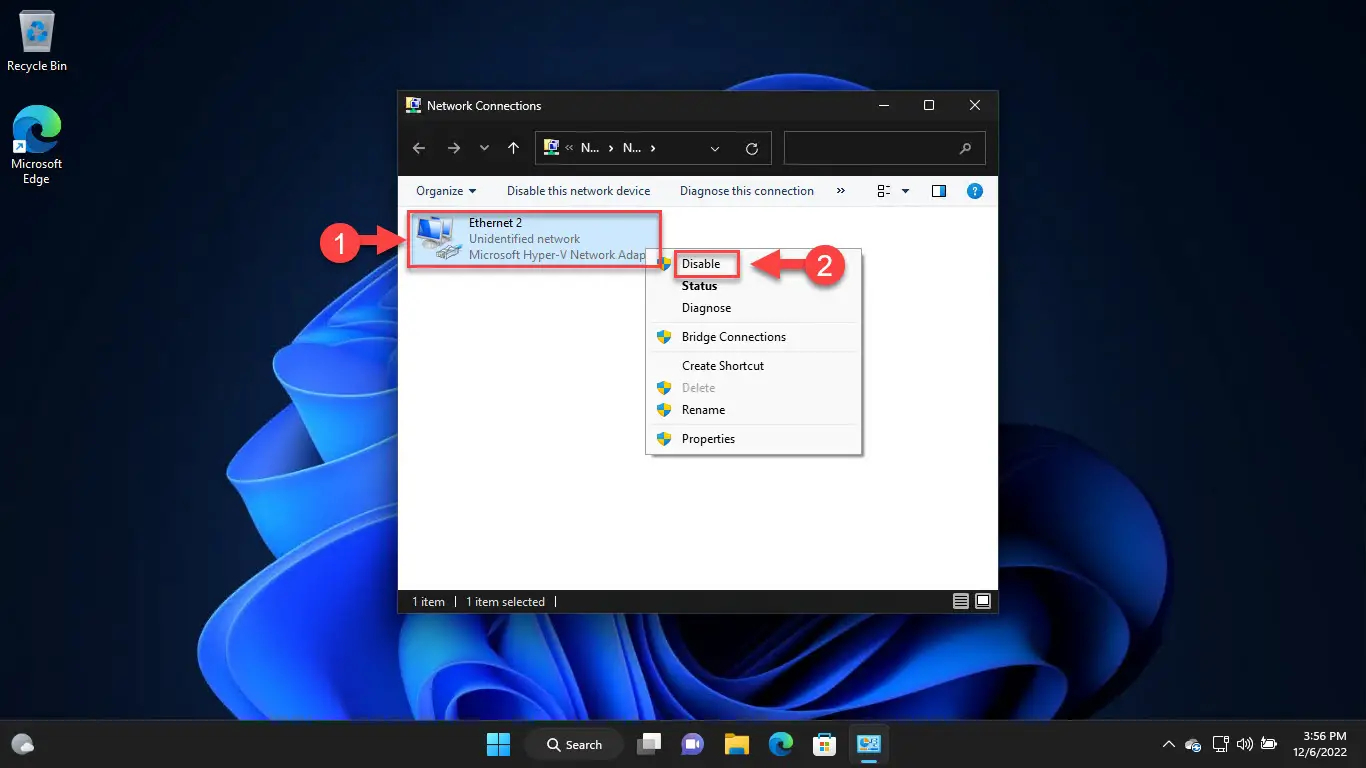The width and height of the screenshot is (1366, 768).
Task: Open Microsoft Store from the taskbar
Action: [x=824, y=744]
